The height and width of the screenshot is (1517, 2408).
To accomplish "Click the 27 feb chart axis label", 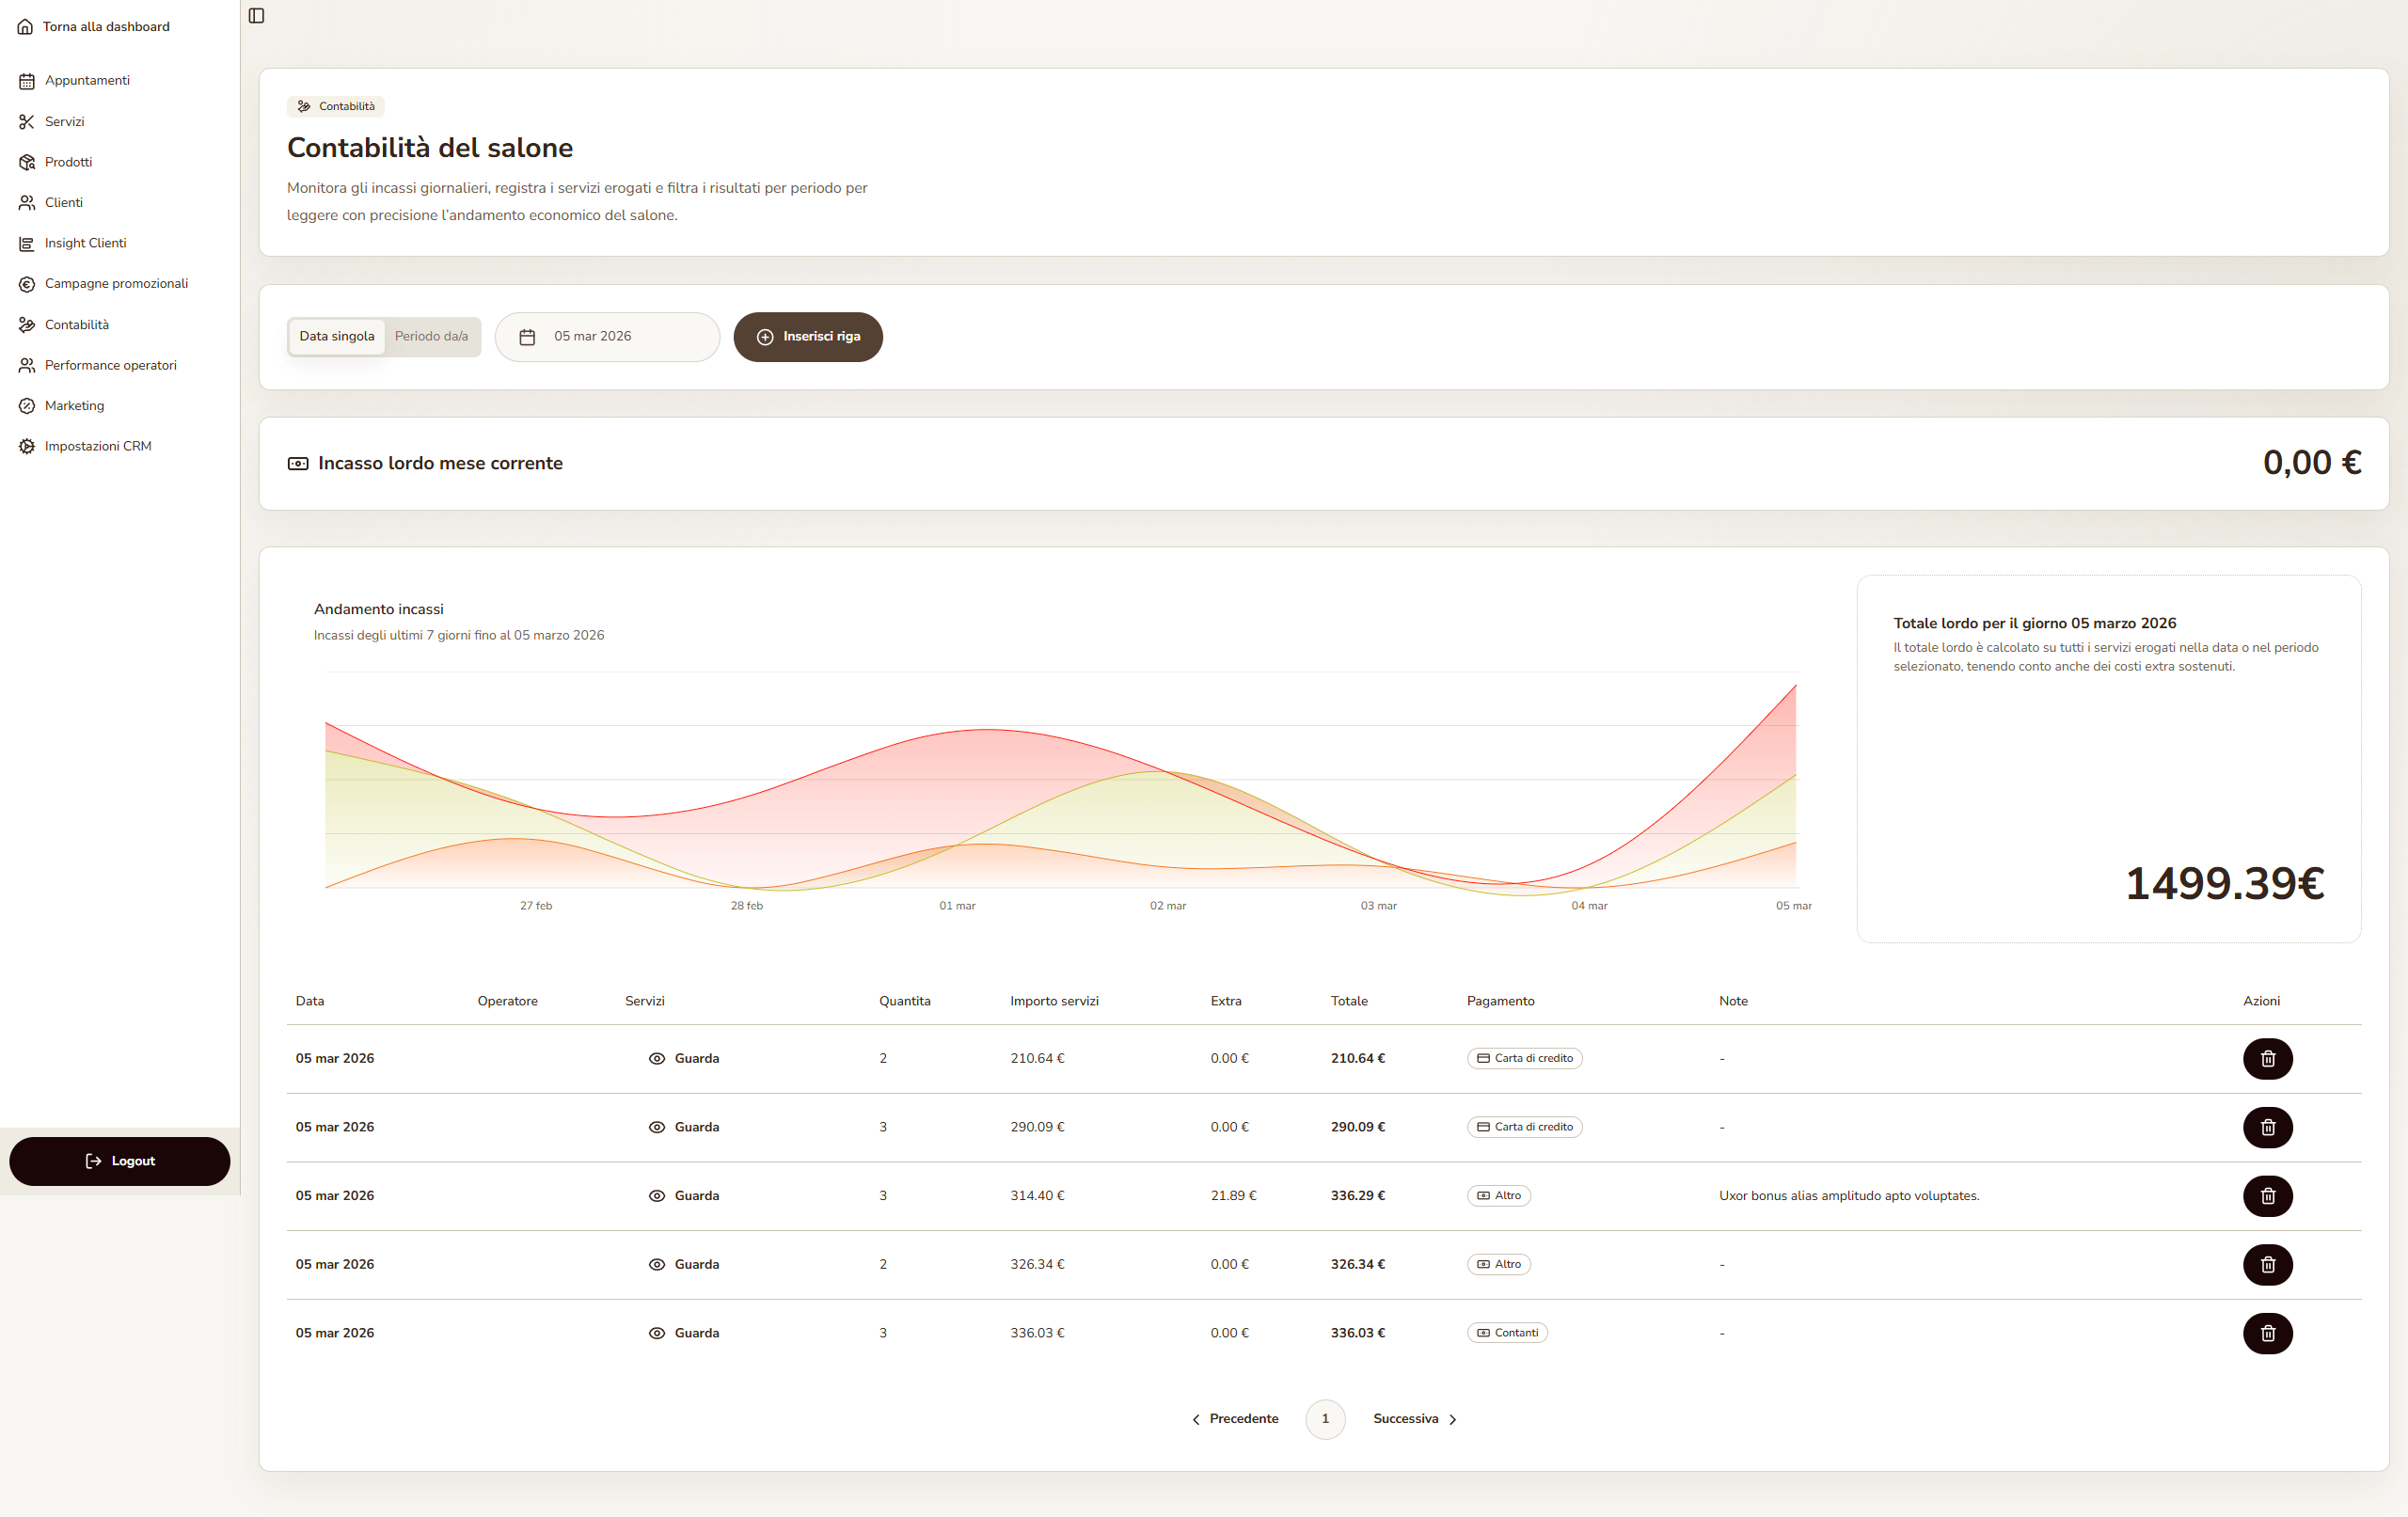I will [536, 906].
